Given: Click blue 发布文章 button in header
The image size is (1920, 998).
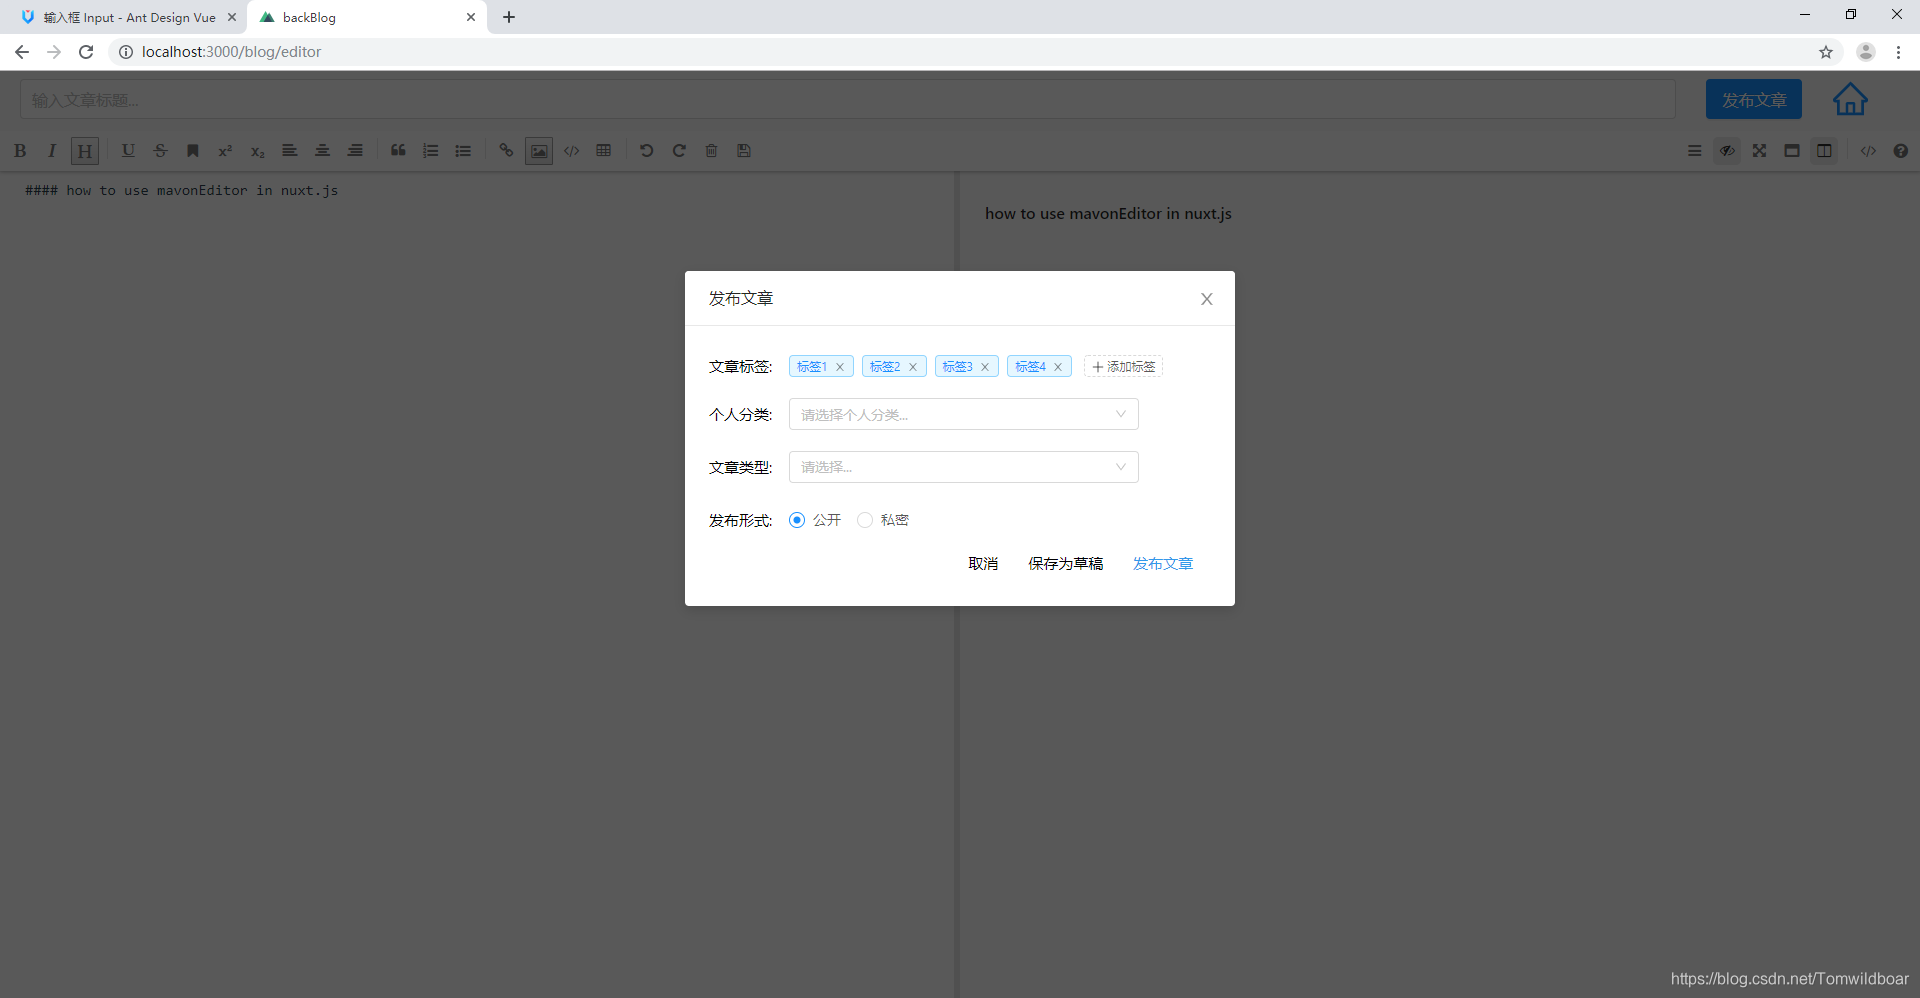Looking at the screenshot, I should click(1754, 99).
